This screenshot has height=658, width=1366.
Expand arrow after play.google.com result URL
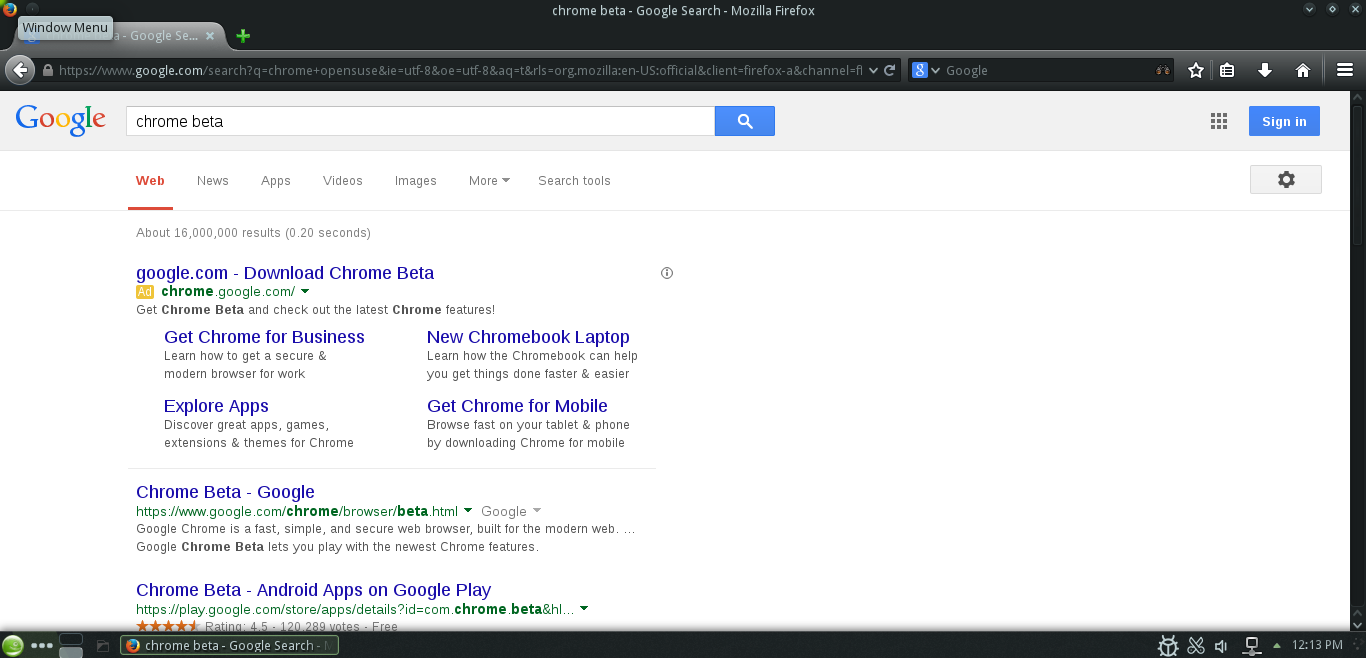584,609
